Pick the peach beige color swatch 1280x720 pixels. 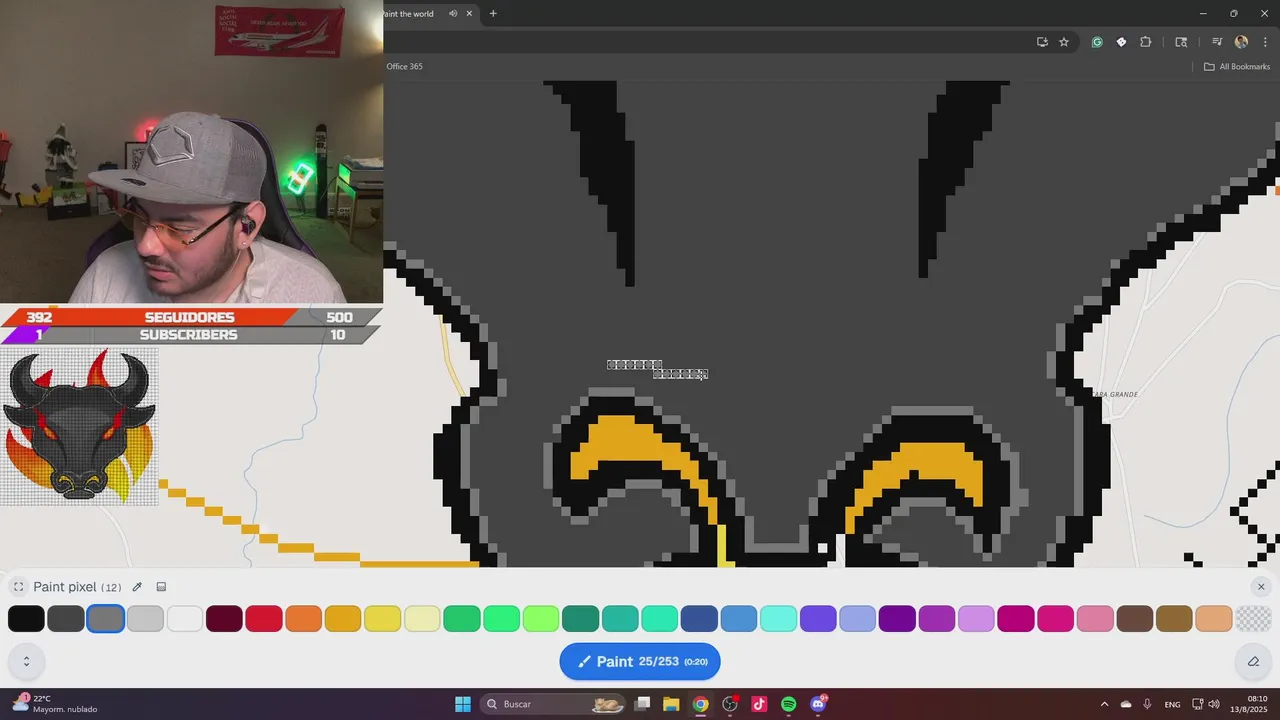(x=1214, y=618)
